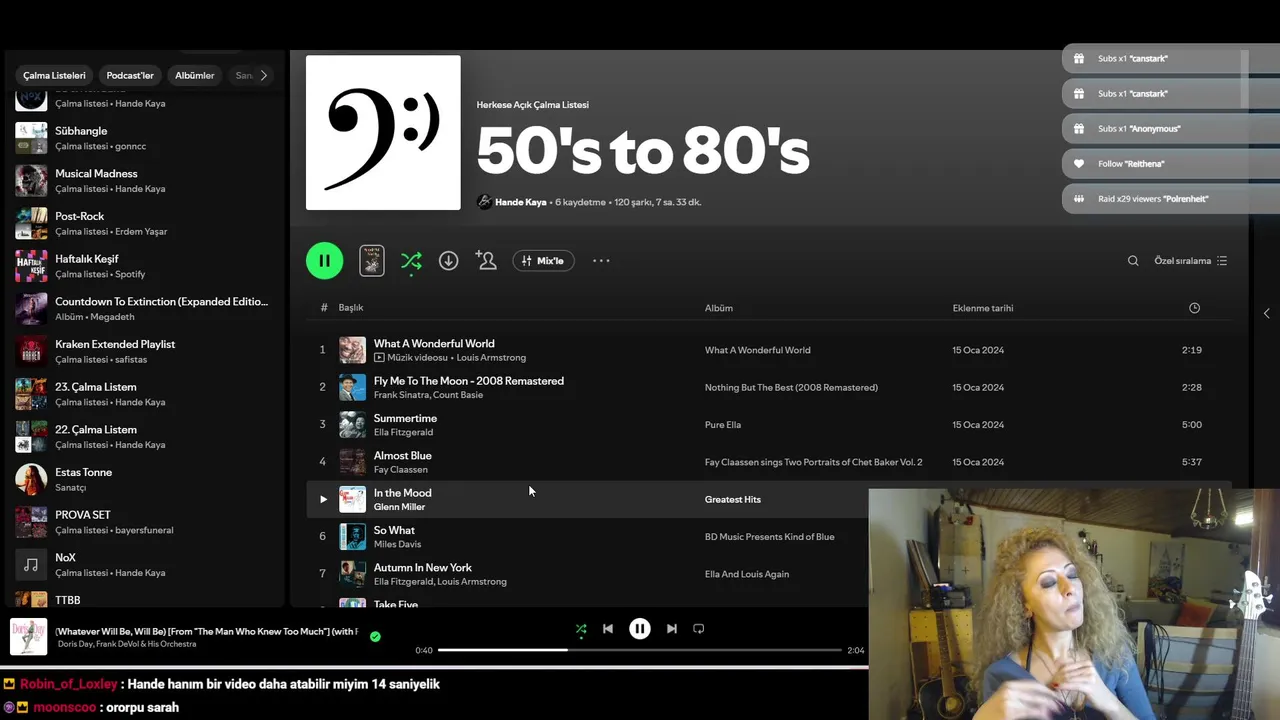Open Glenn Miller artist link
The width and height of the screenshot is (1280, 720).
click(399, 507)
